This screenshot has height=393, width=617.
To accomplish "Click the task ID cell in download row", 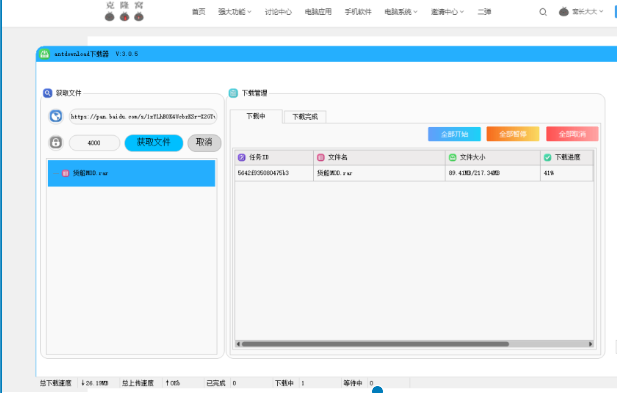I will pos(274,173).
